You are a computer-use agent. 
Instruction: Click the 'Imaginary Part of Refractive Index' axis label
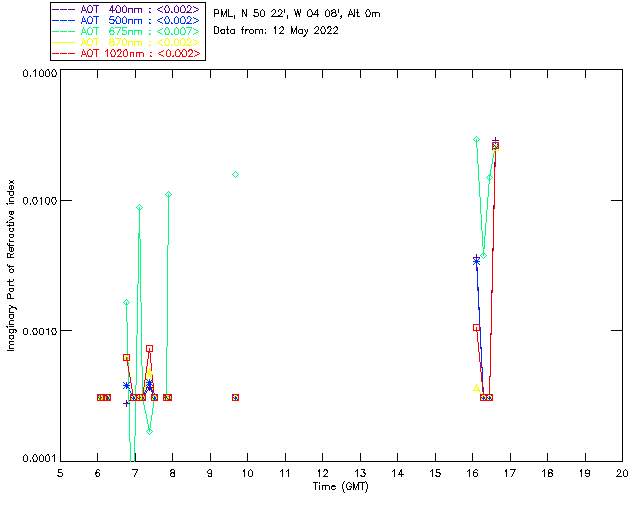[11, 265]
